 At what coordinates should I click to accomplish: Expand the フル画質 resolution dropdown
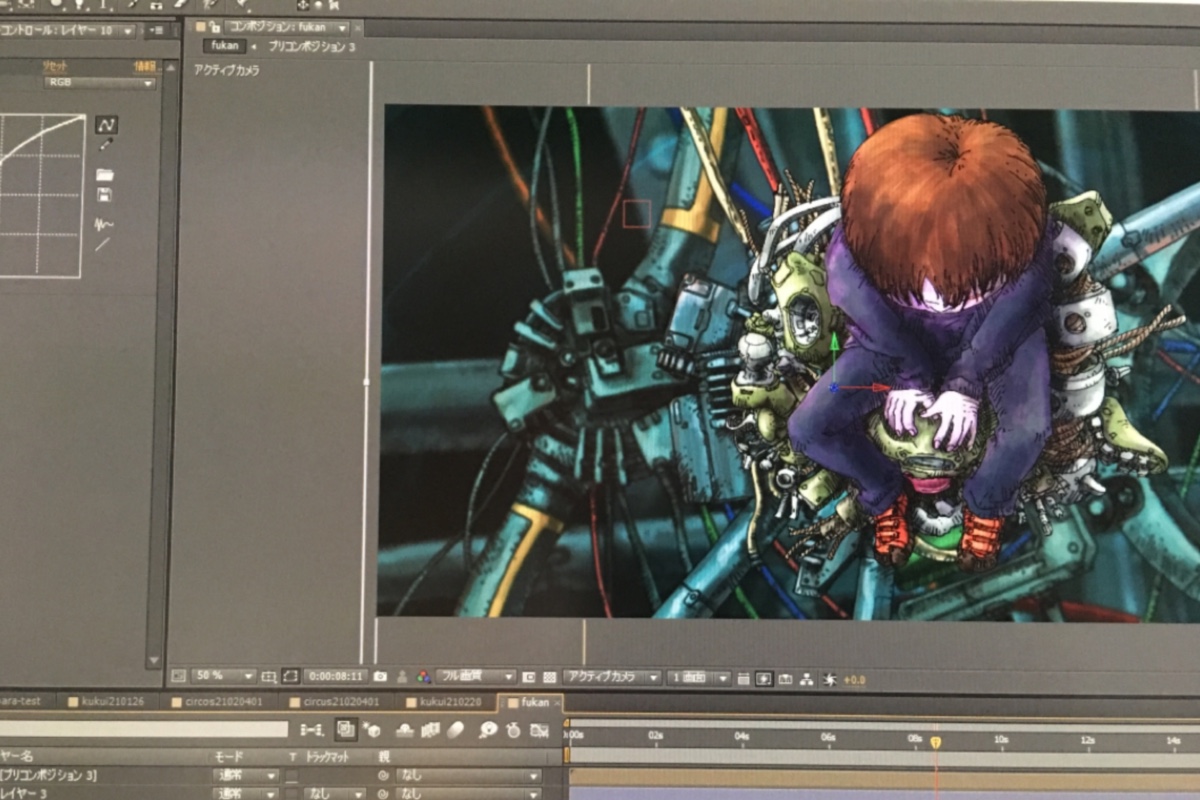pos(477,677)
